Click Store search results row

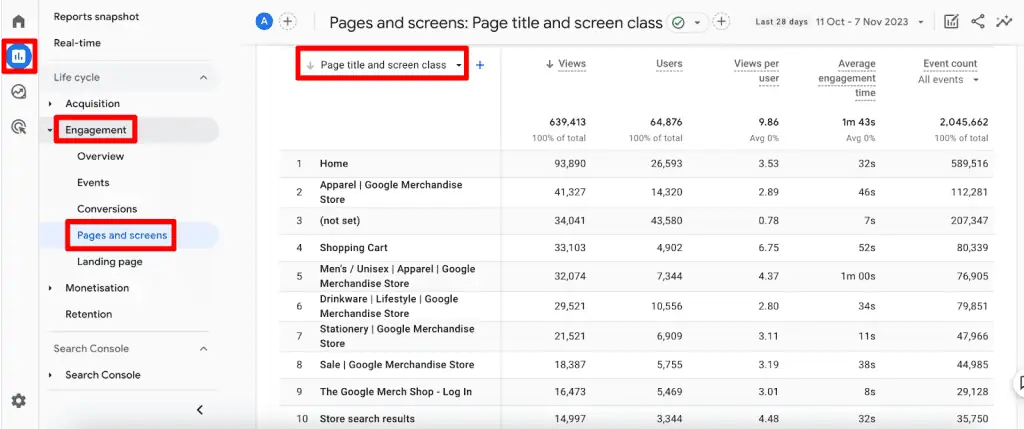click(637, 419)
